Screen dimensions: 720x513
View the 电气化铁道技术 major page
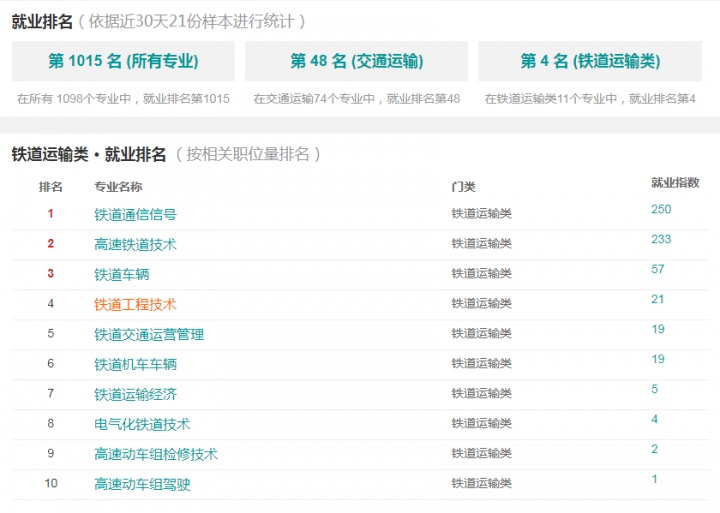click(142, 424)
